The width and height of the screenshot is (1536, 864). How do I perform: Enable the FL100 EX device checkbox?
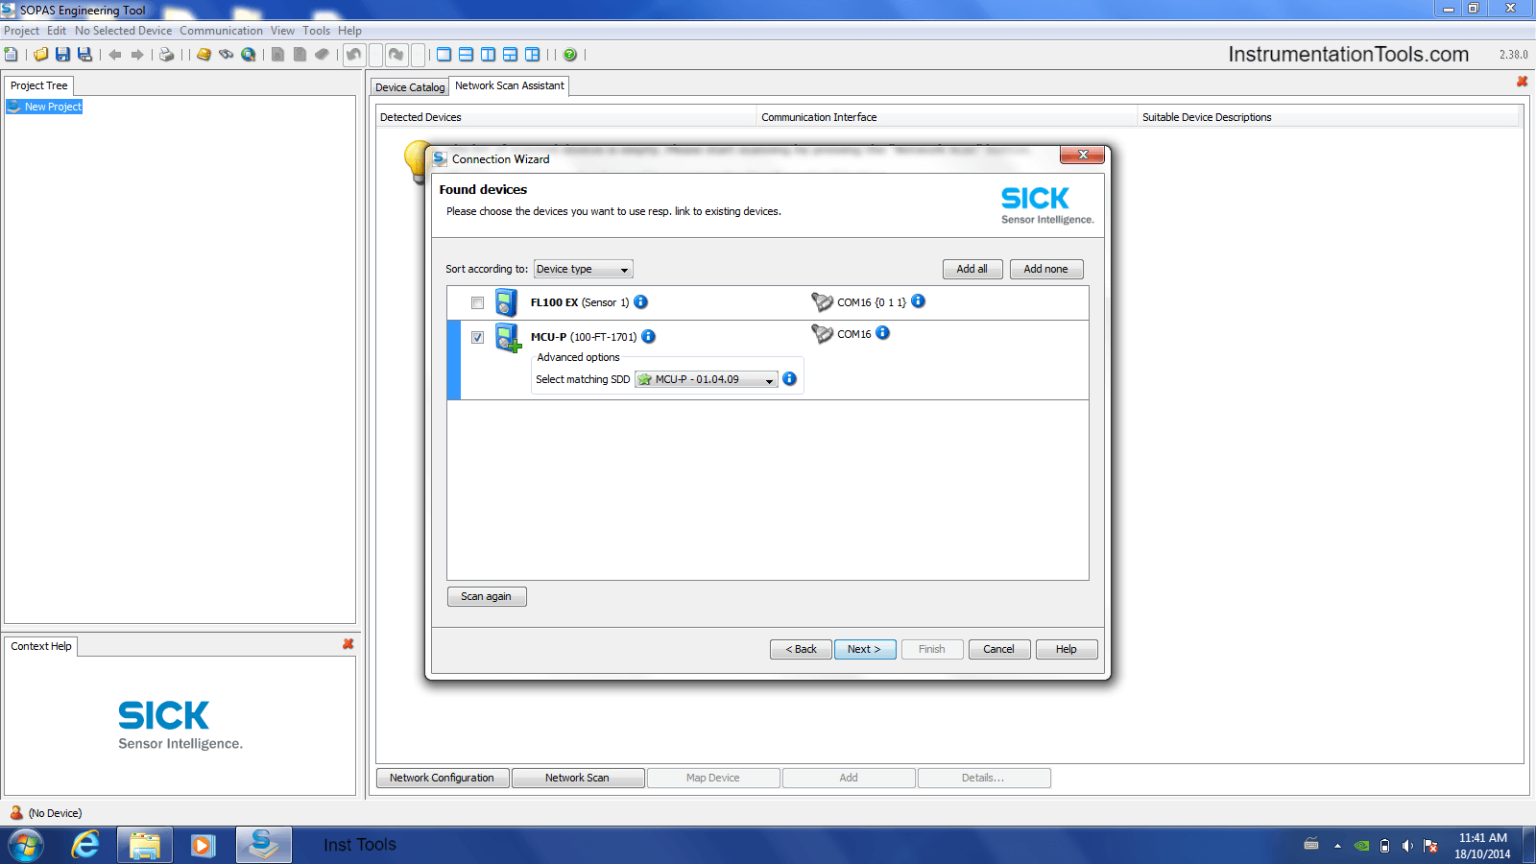click(477, 303)
